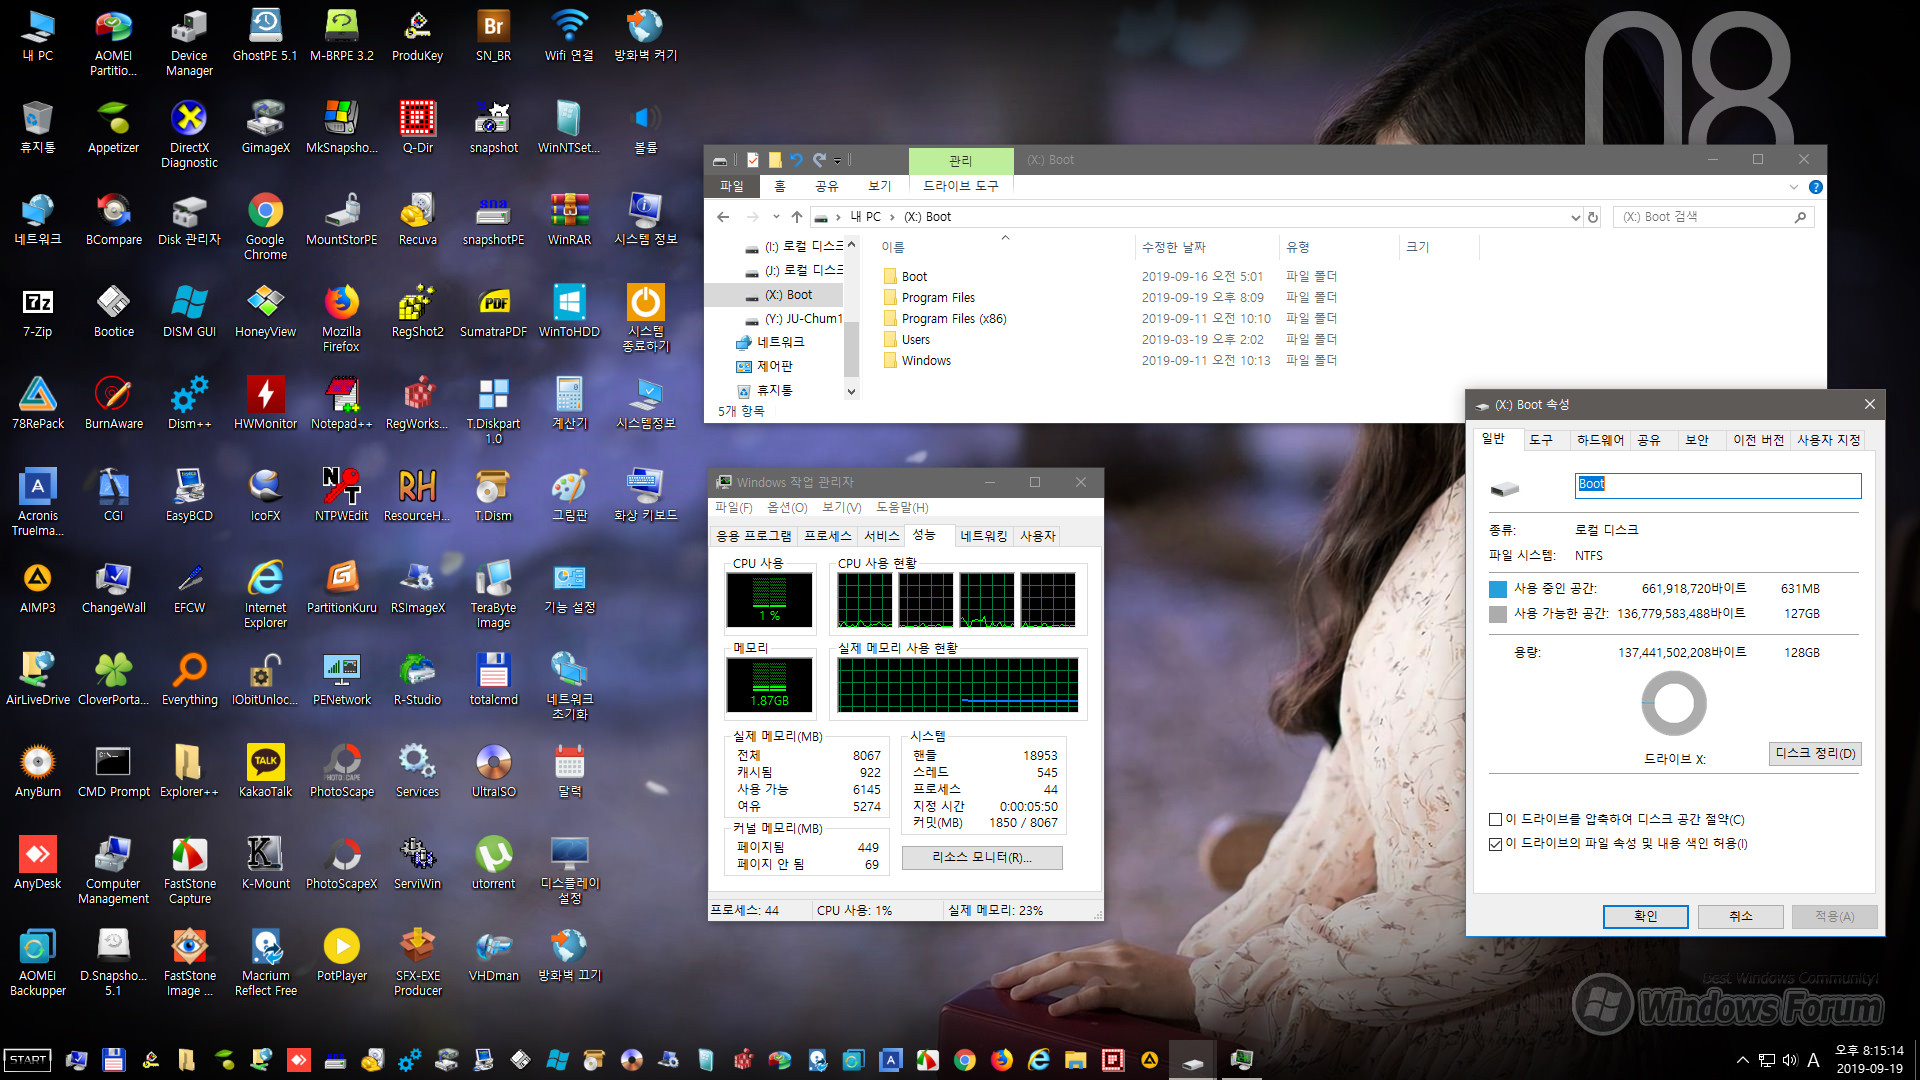Select Windows folder in Explorer list

pos(925,361)
